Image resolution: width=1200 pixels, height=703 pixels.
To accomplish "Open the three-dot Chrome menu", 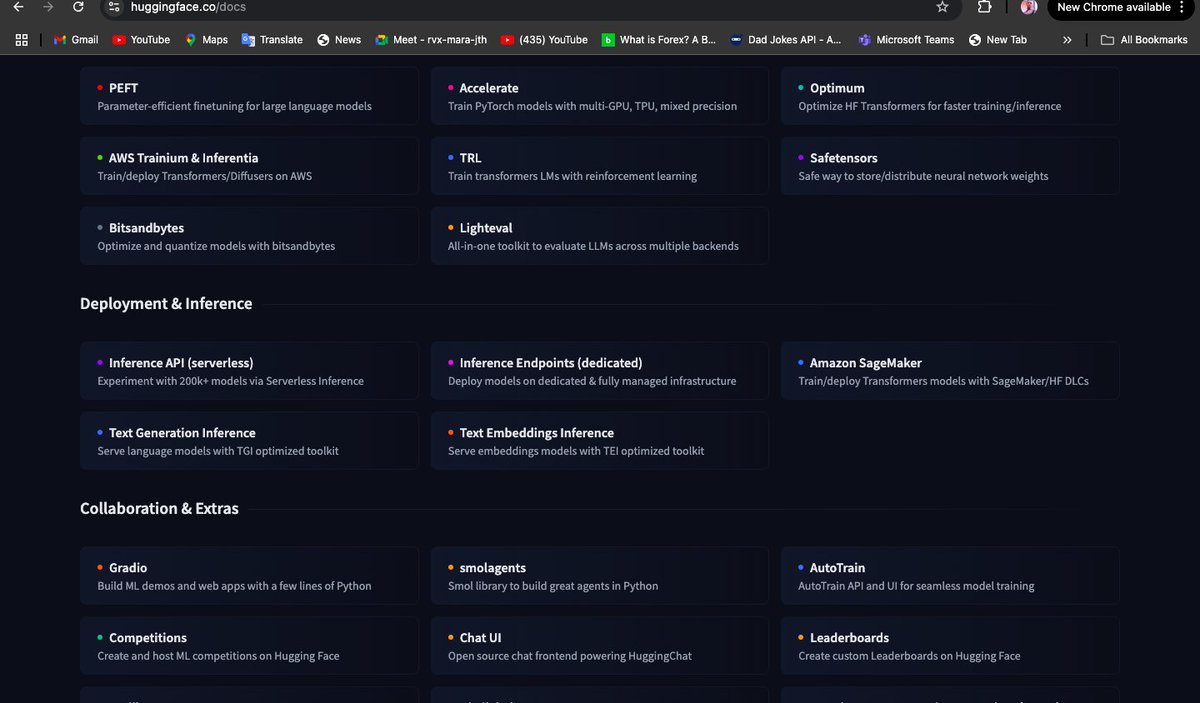I will tap(1190, 8).
